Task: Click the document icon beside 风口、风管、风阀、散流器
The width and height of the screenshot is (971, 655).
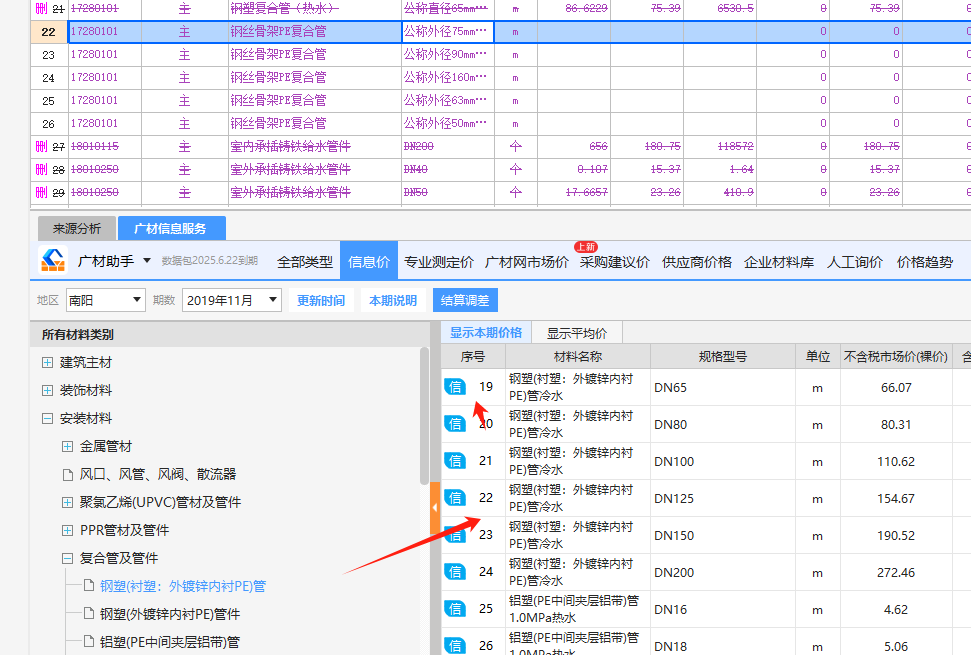Action: (68, 475)
